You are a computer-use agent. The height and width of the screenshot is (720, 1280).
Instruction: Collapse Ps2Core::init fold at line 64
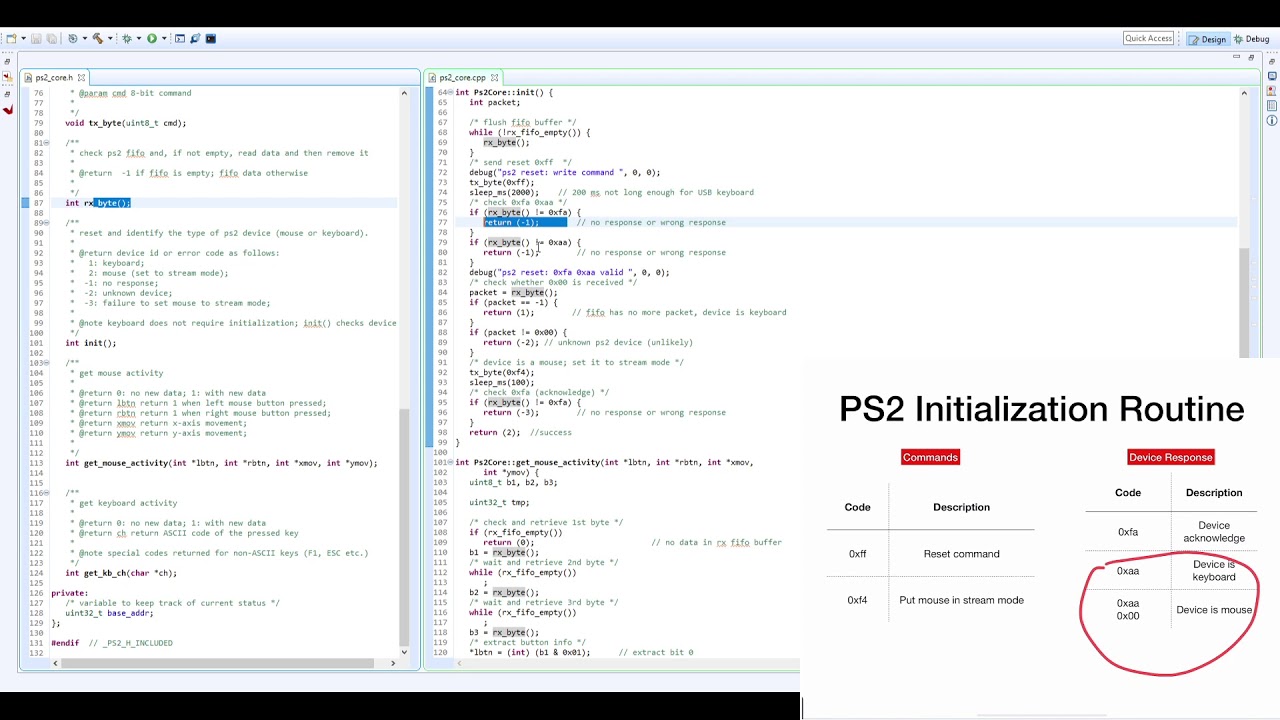click(x=451, y=93)
